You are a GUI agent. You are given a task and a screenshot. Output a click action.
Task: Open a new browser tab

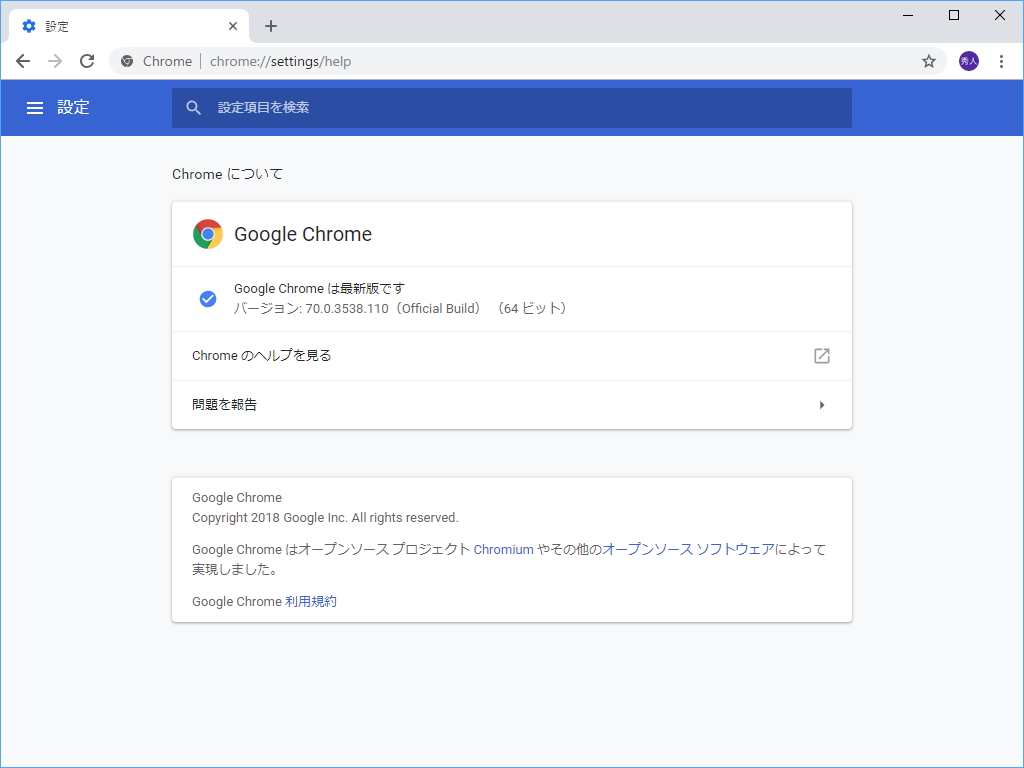[270, 25]
